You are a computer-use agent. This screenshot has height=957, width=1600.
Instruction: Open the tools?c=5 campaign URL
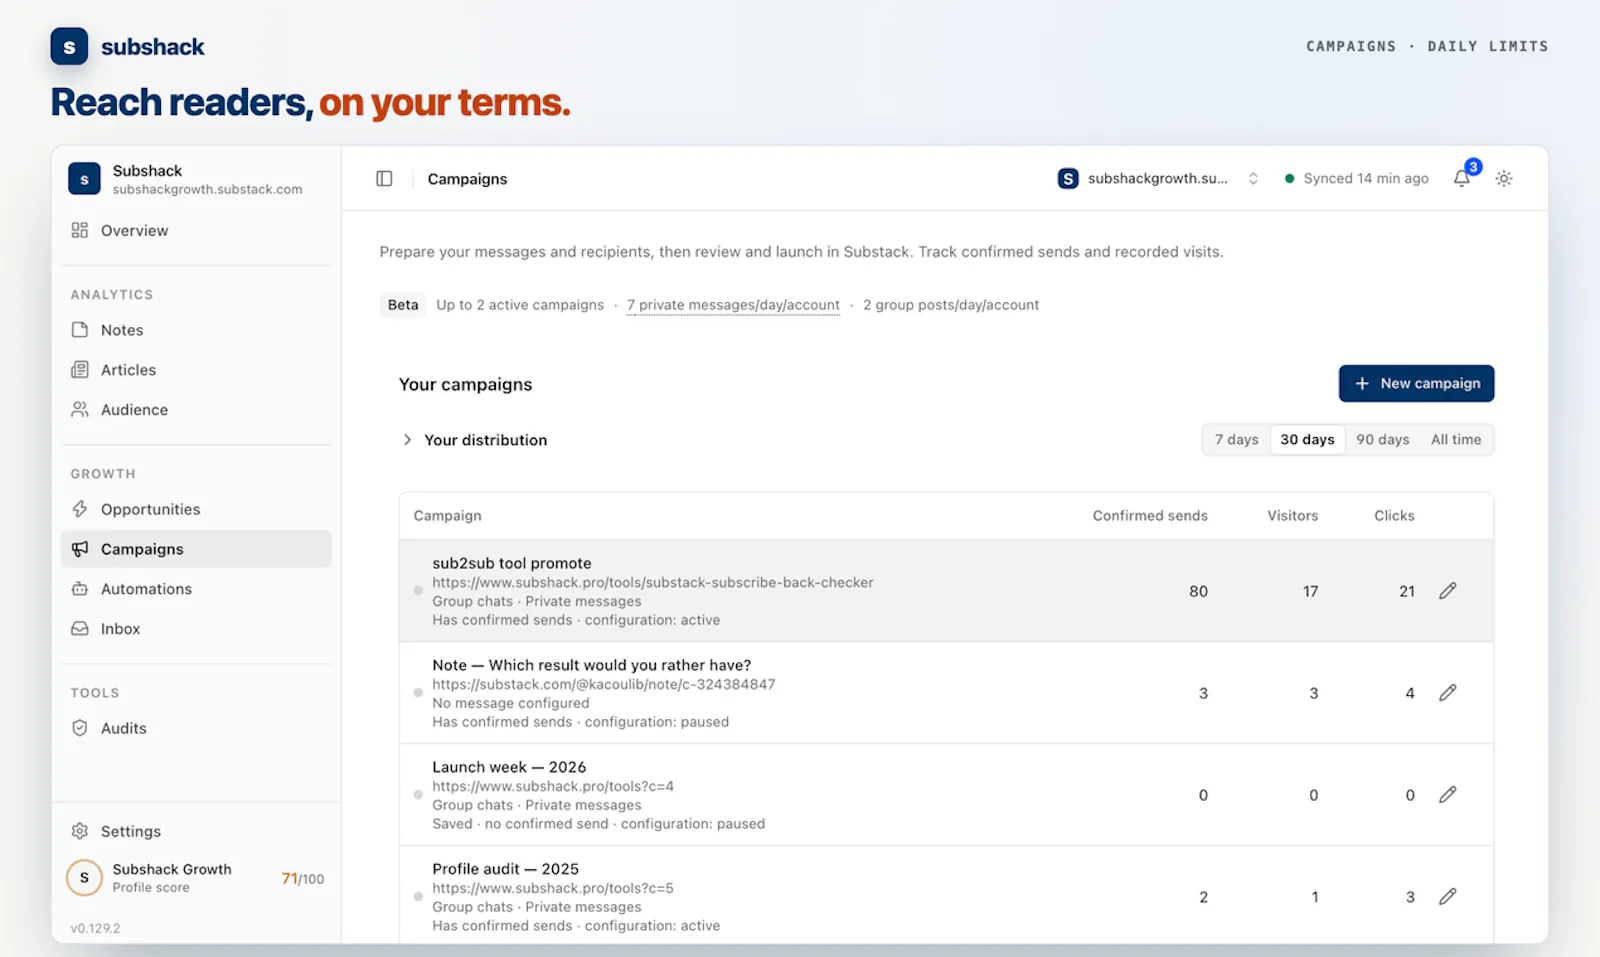553,888
